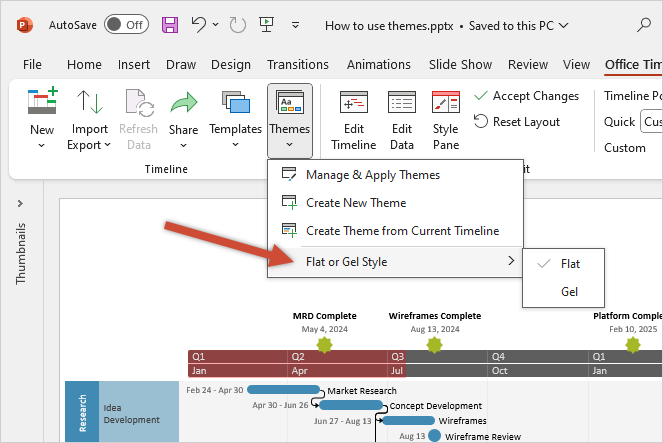This screenshot has height=443, width=663.
Task: Click the New timeline icon
Action: [42, 103]
